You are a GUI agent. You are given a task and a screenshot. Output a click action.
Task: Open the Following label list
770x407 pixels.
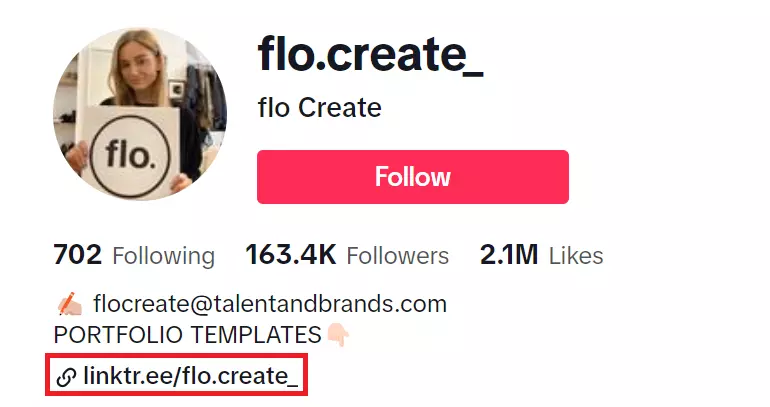click(x=163, y=256)
